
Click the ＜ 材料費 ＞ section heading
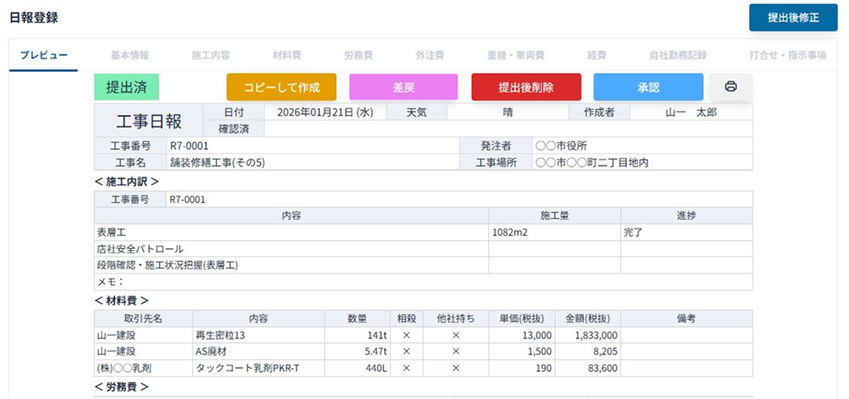(x=121, y=300)
